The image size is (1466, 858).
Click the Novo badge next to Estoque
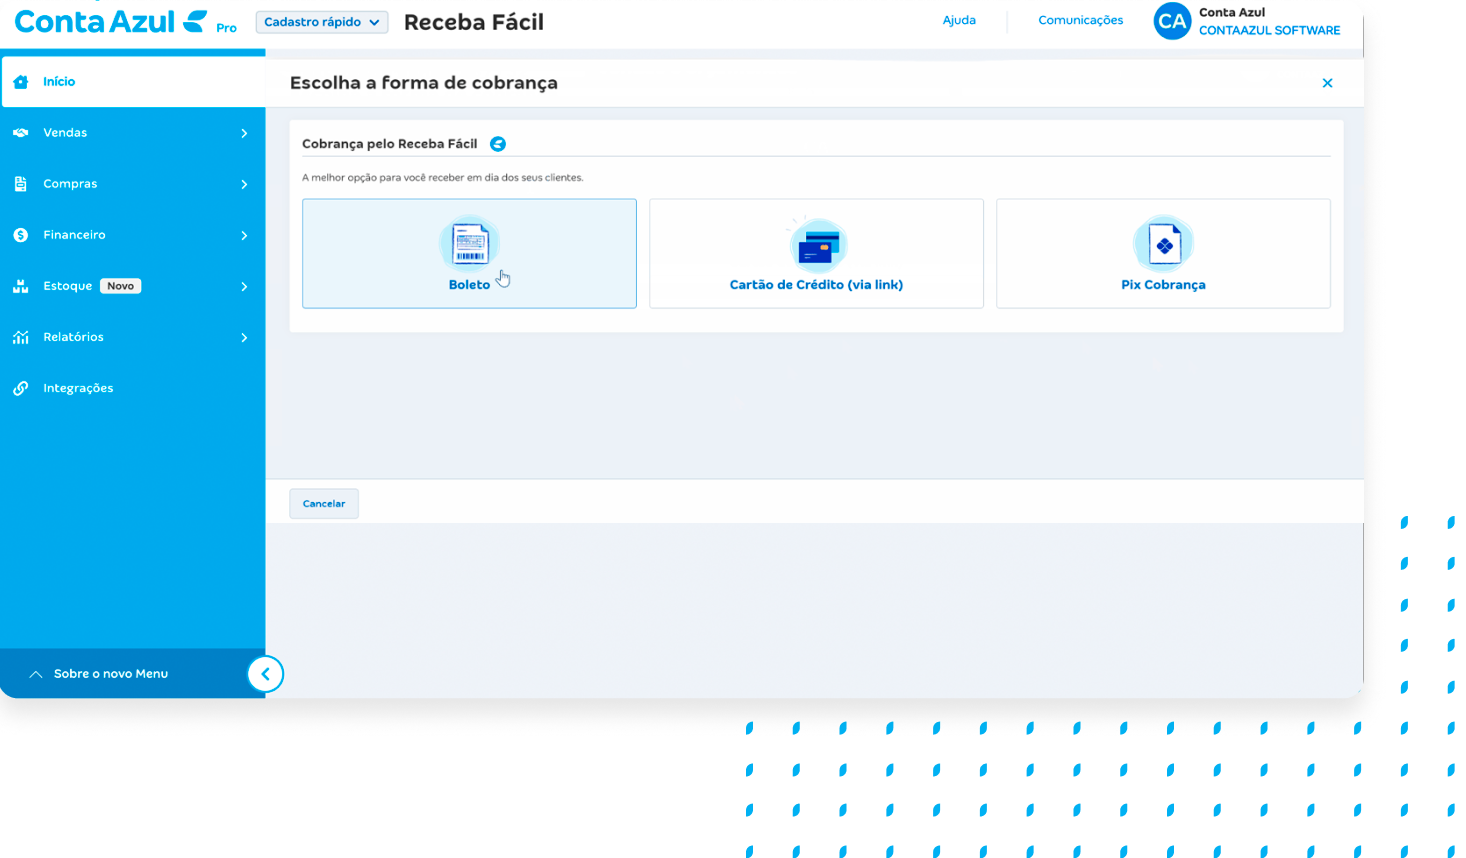click(x=121, y=286)
